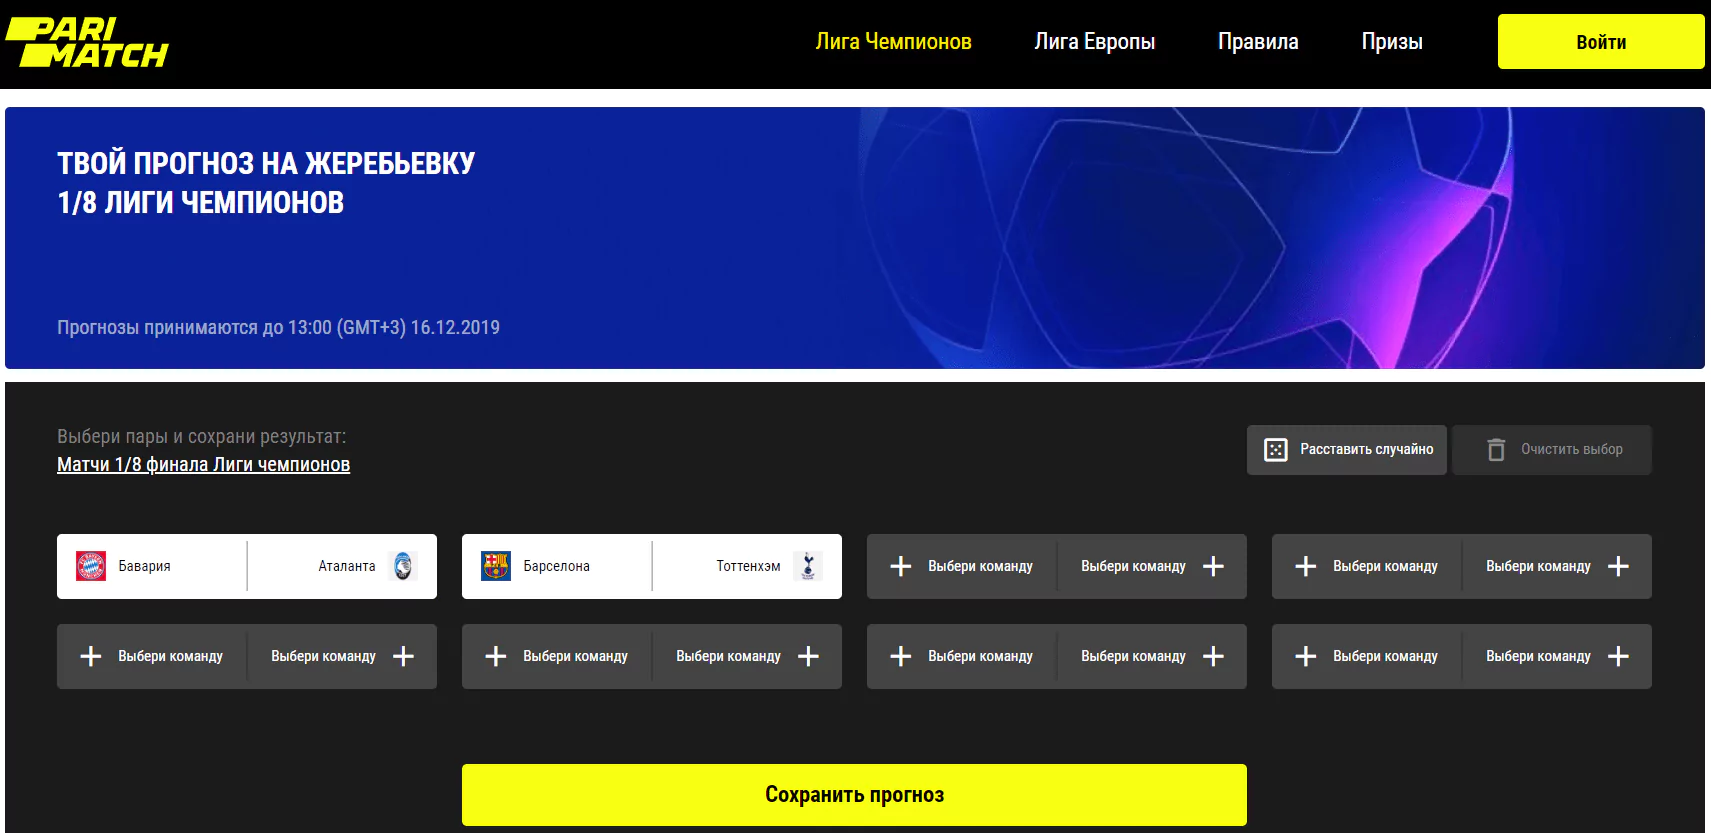The image size is (1711, 833).
Task: Select the Бавария team slot
Action: [x=152, y=566]
